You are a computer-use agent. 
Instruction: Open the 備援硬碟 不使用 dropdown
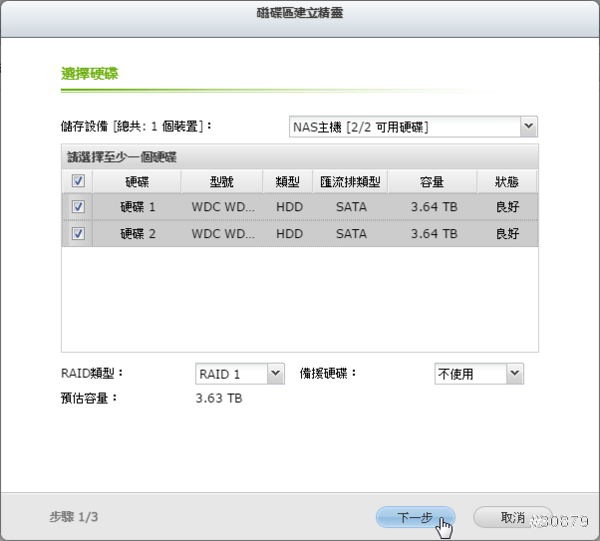click(478, 374)
